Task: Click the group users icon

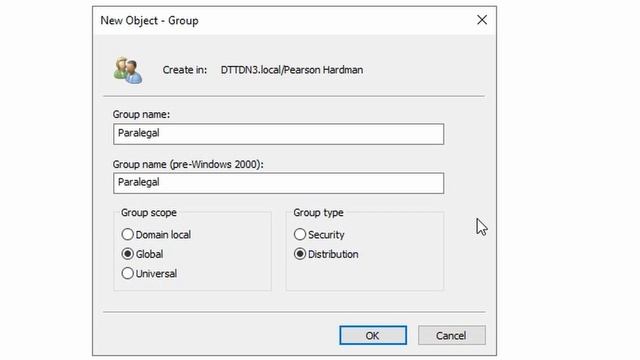Action: [128, 70]
